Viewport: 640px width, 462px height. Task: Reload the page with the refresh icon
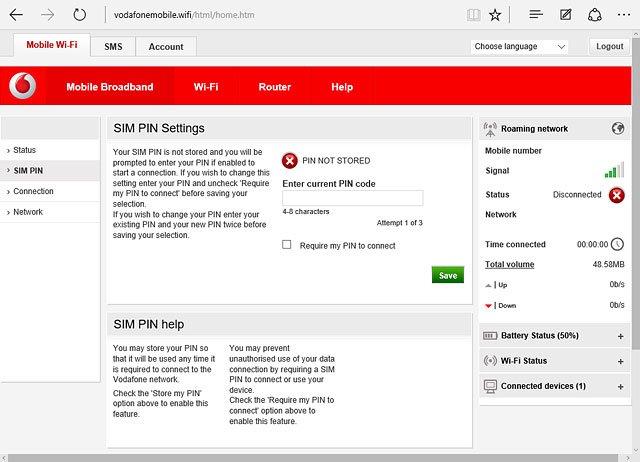(x=79, y=15)
